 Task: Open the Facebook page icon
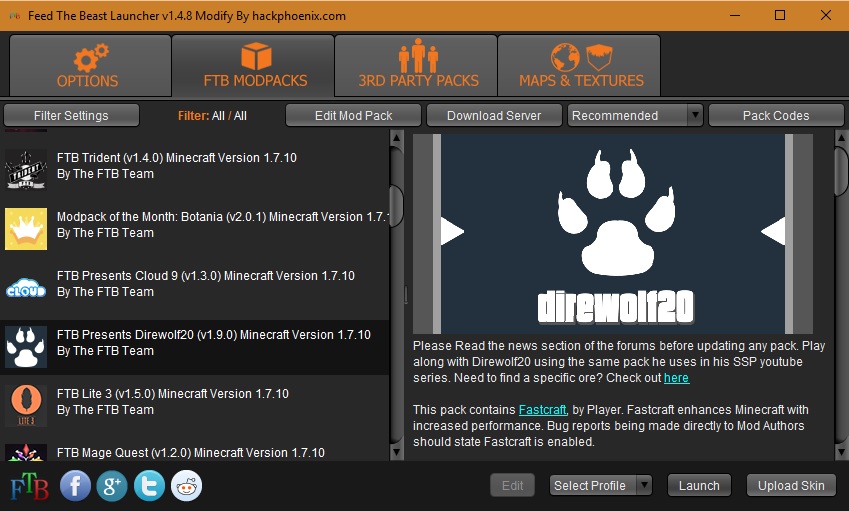(x=75, y=486)
